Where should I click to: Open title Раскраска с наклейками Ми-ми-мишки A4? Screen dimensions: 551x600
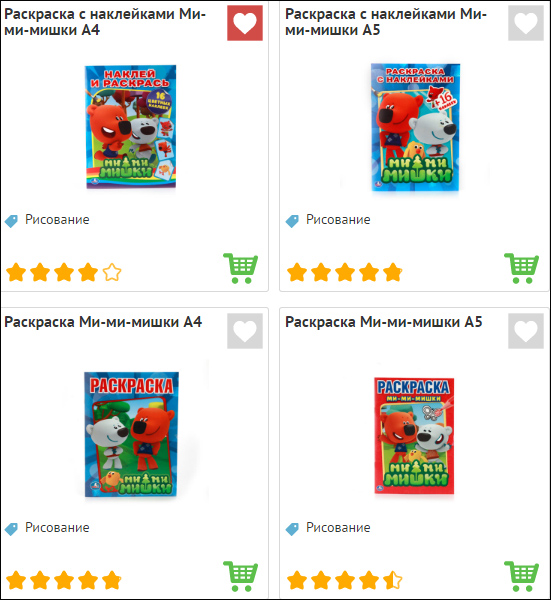pyautogui.click(x=105, y=22)
